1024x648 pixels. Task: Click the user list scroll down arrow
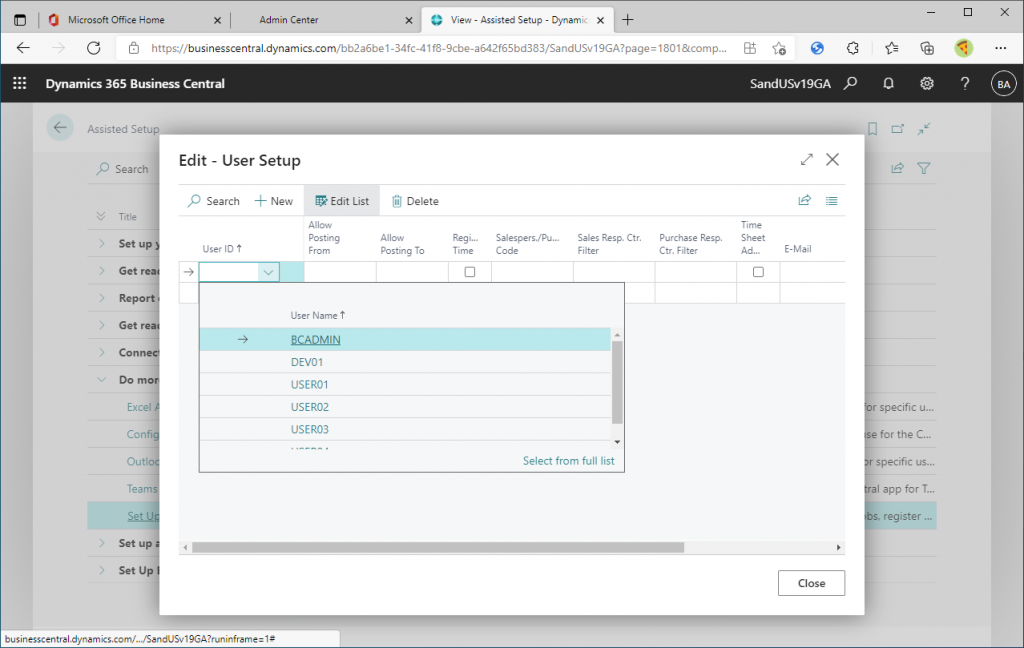617,442
